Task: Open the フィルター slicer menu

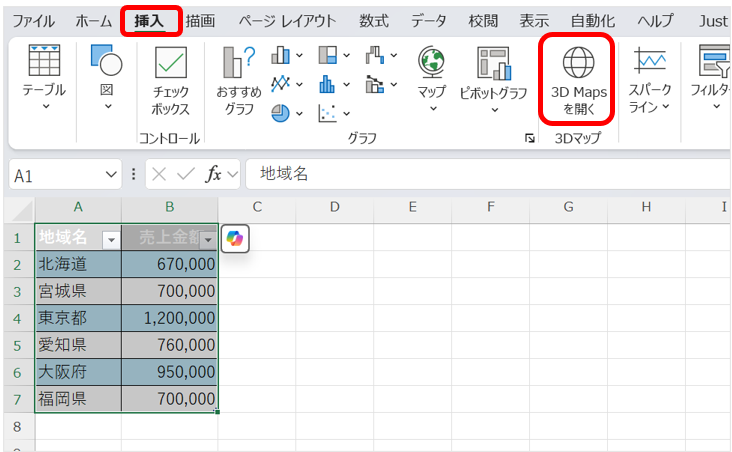Action: tap(711, 77)
